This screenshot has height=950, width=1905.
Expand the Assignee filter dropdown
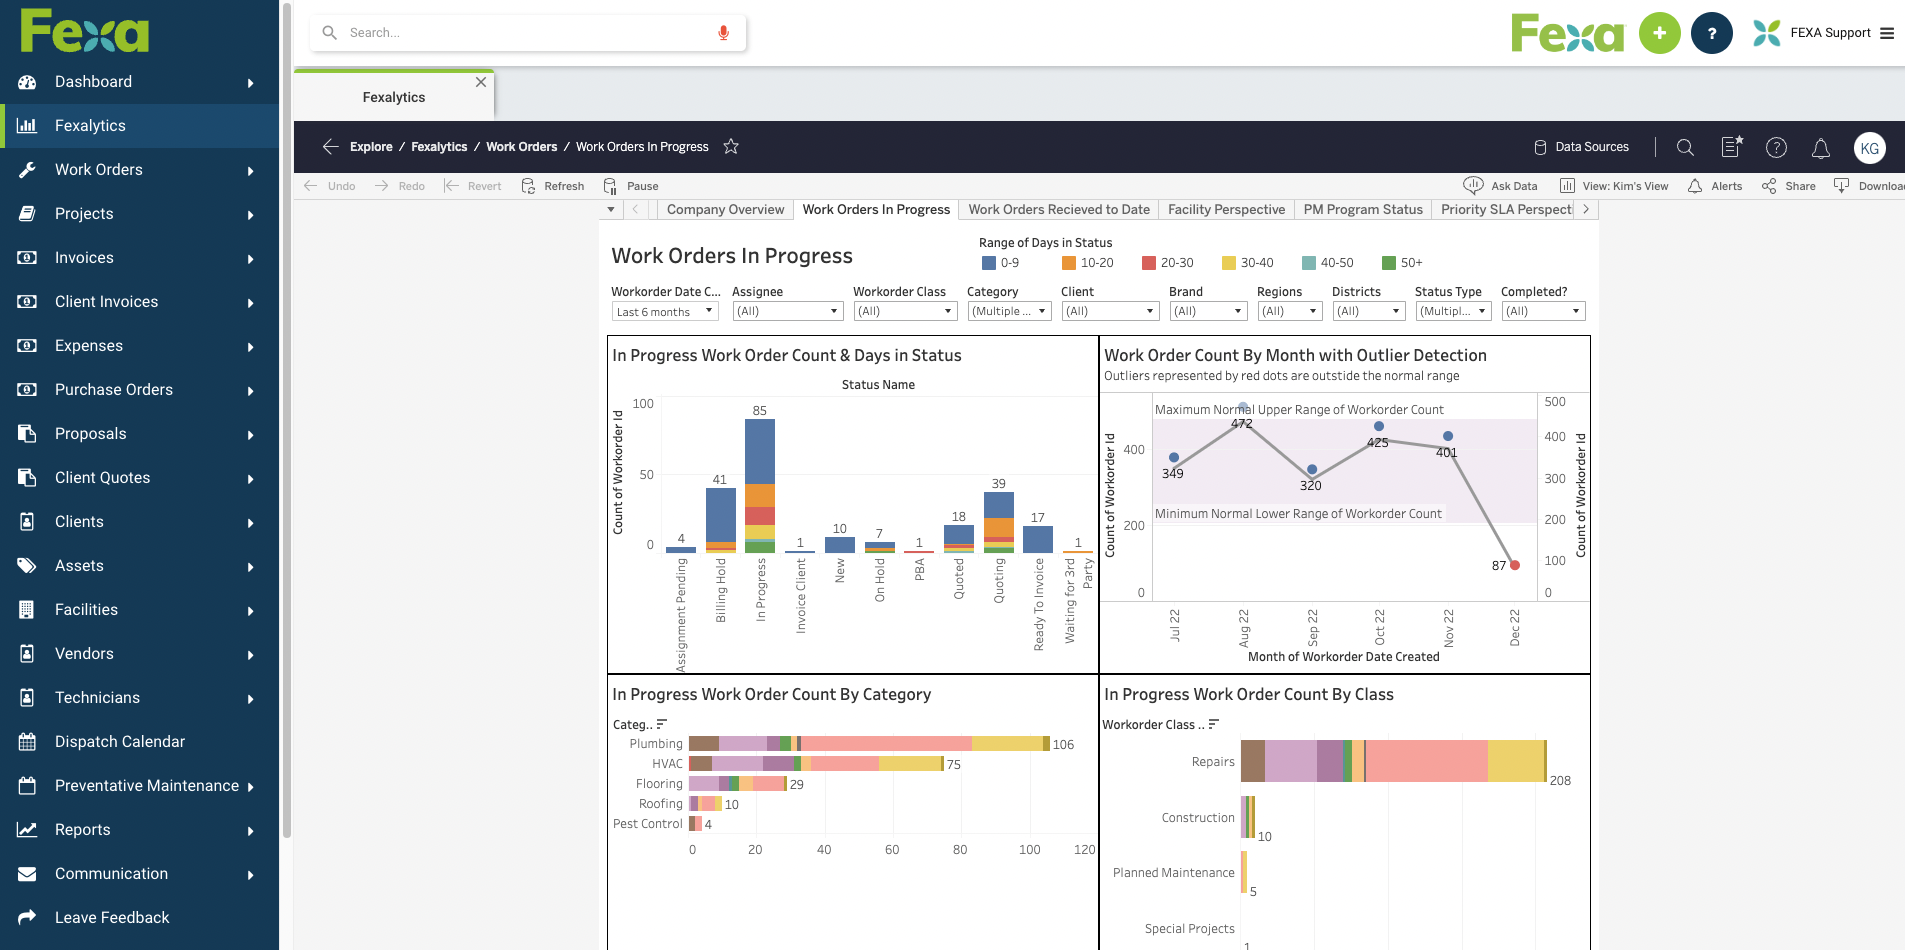coord(787,311)
